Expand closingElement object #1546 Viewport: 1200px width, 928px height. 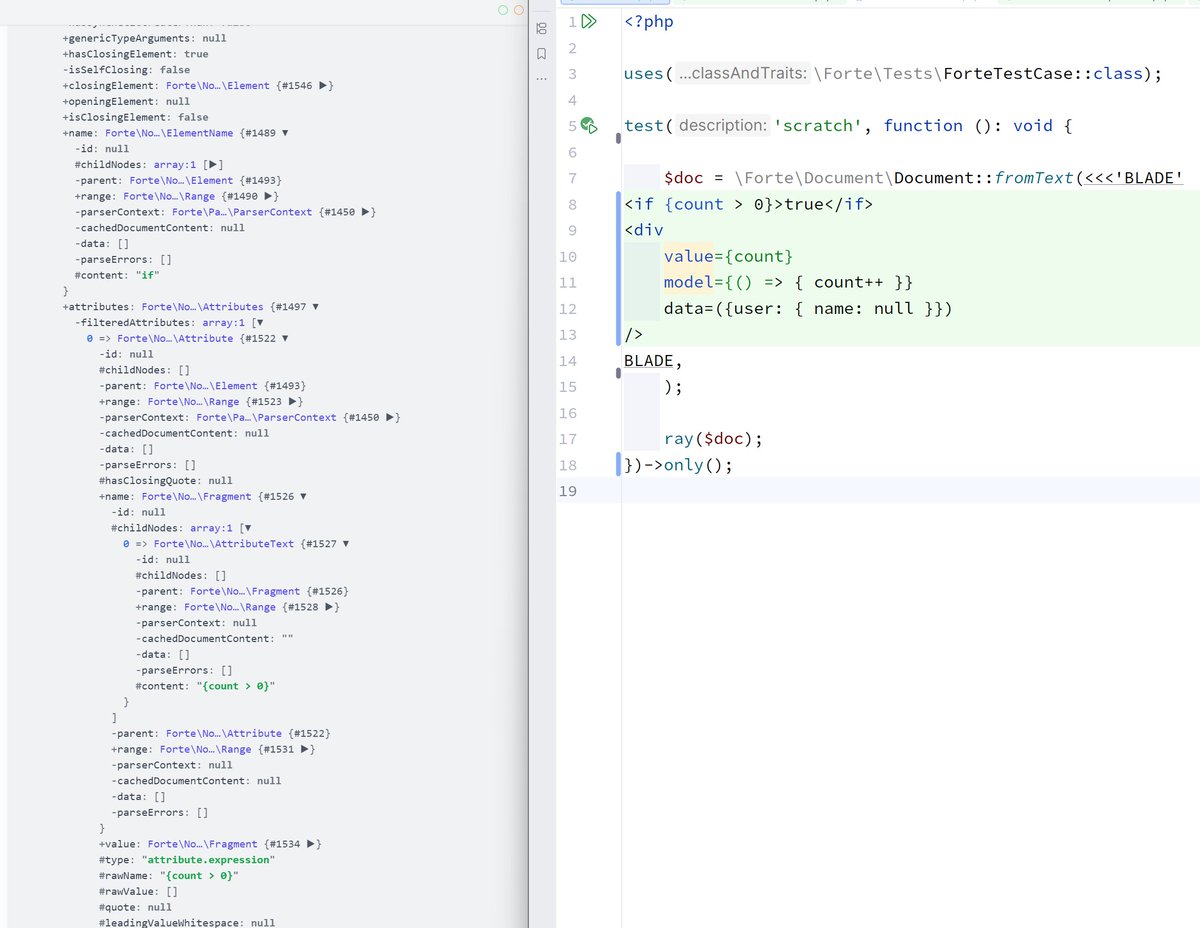click(x=323, y=86)
